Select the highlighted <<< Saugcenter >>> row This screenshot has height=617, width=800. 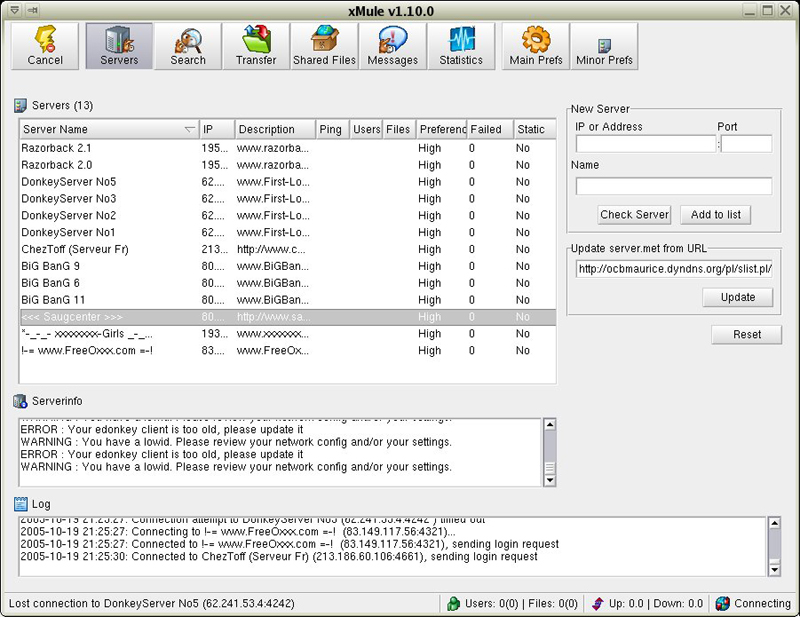coord(288,317)
